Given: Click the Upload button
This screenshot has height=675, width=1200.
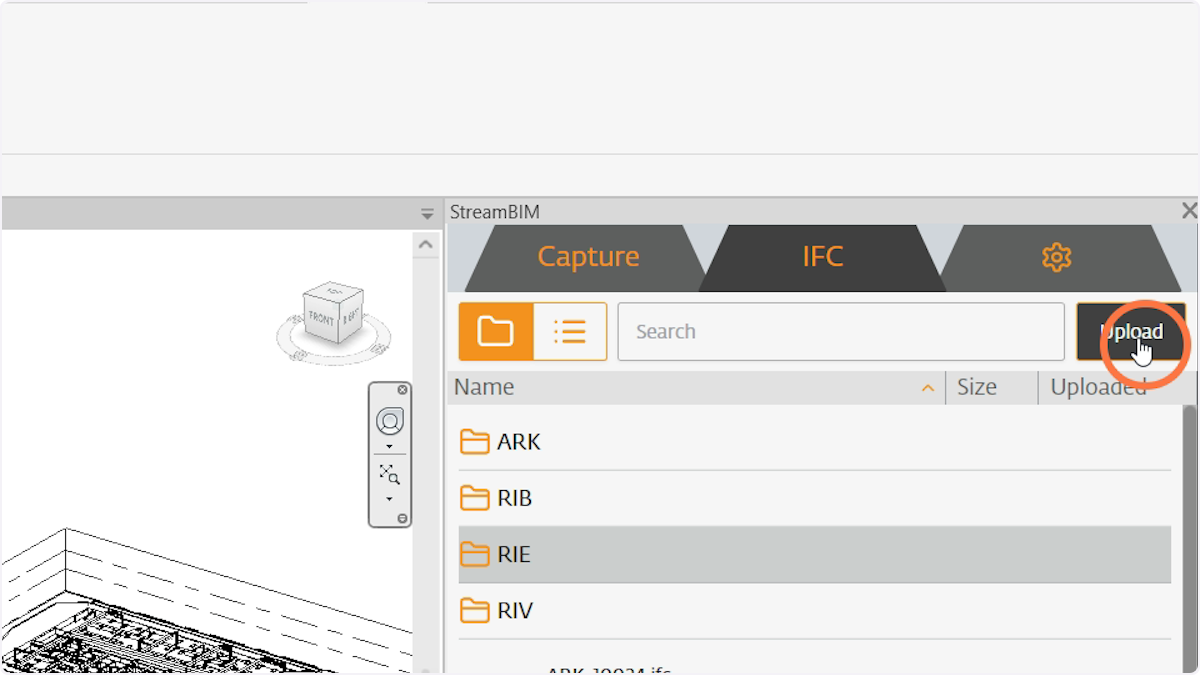Looking at the screenshot, I should click(1131, 331).
